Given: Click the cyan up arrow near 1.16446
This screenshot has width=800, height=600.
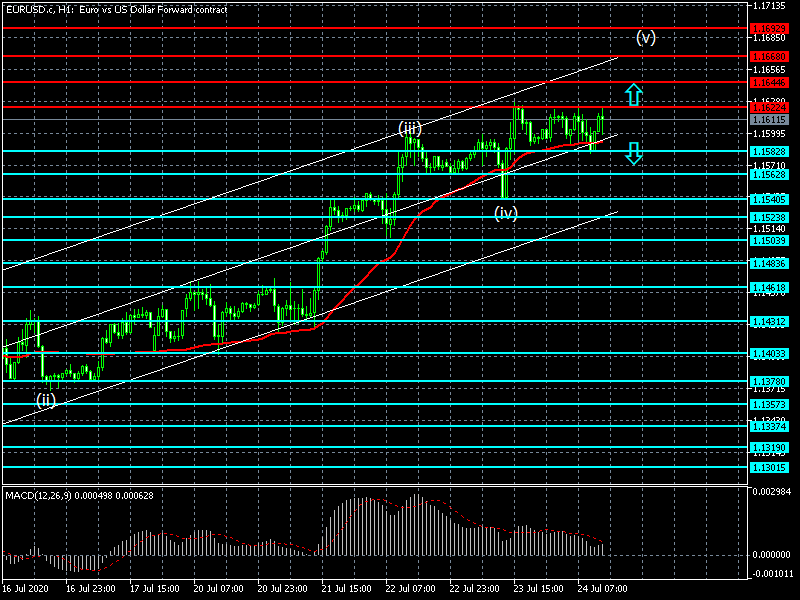Looking at the screenshot, I should pos(634,95).
